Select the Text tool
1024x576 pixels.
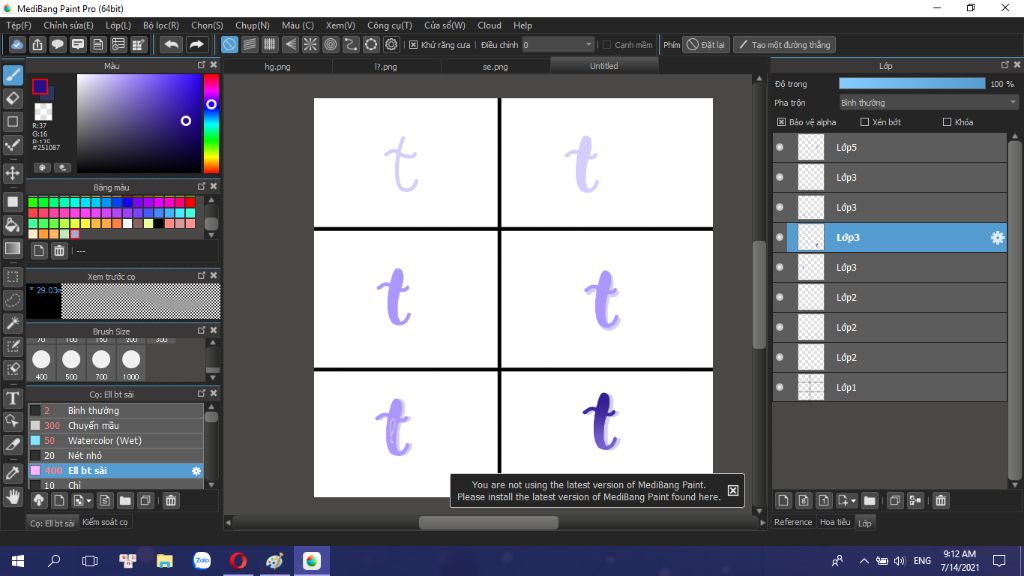point(13,397)
